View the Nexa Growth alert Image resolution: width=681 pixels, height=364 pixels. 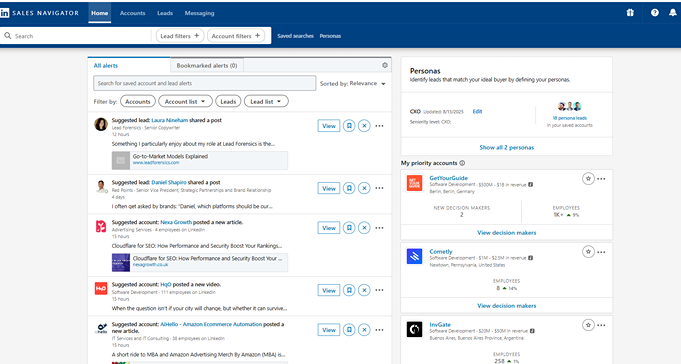tap(329, 228)
